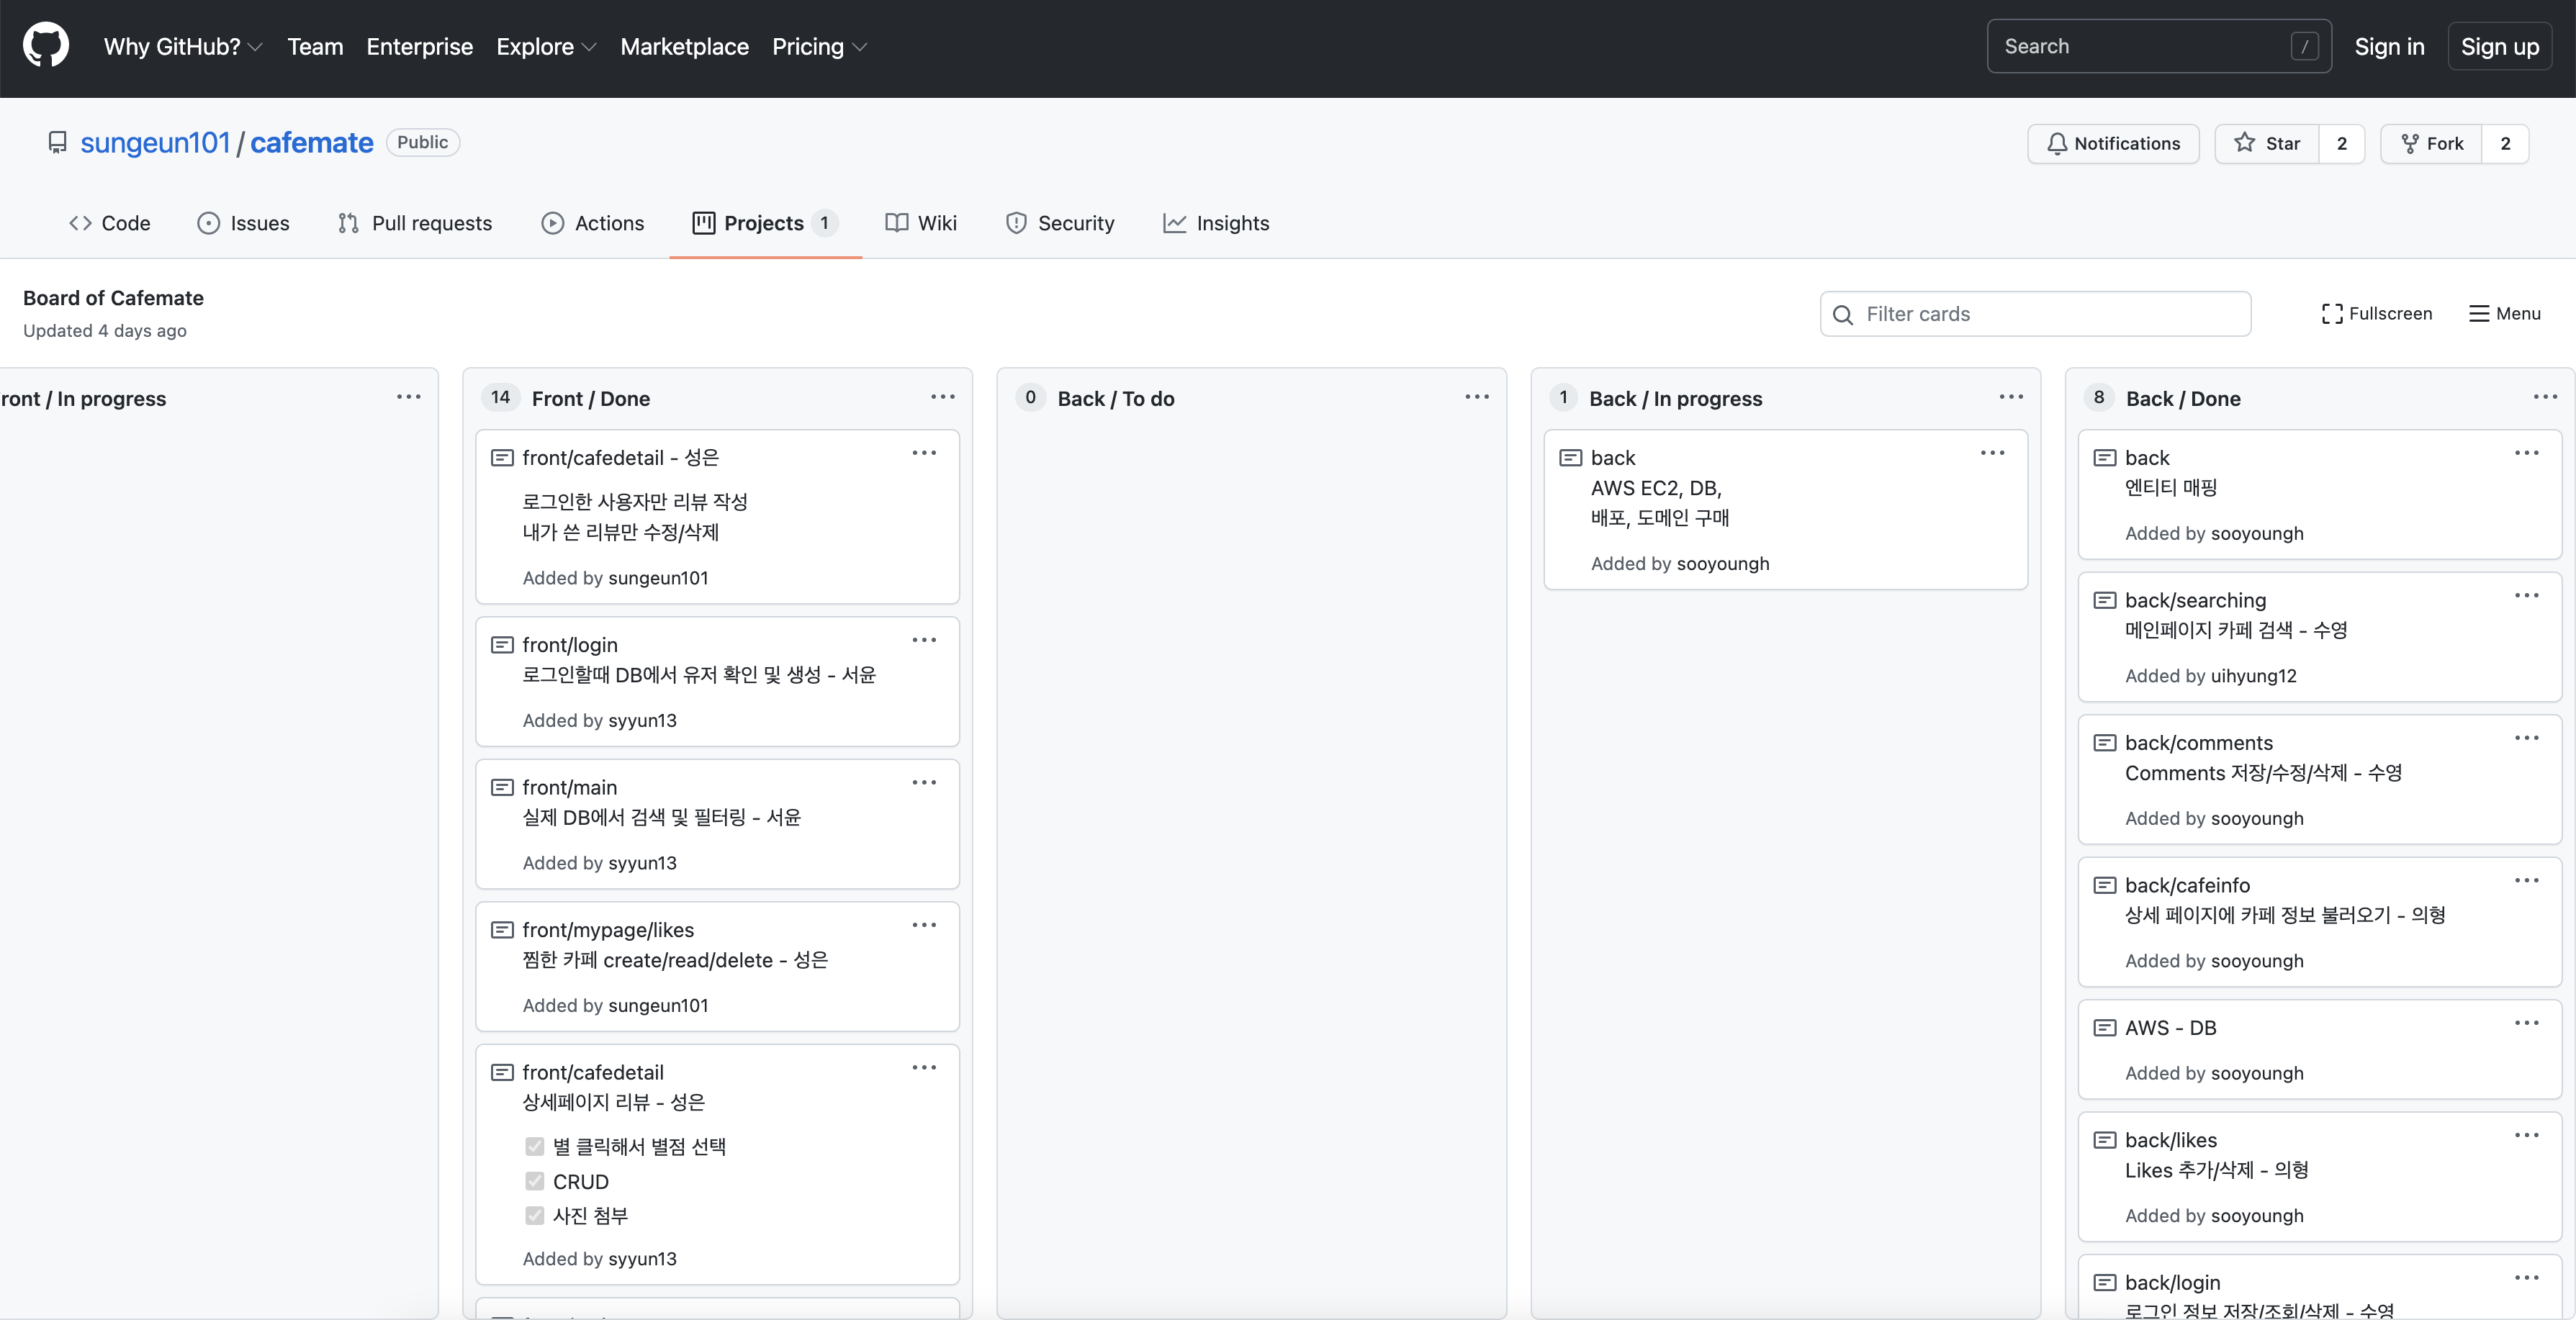Image resolution: width=2576 pixels, height=1320 pixels.
Task: Expand the Why GitHub? dropdown
Action: coord(183,47)
